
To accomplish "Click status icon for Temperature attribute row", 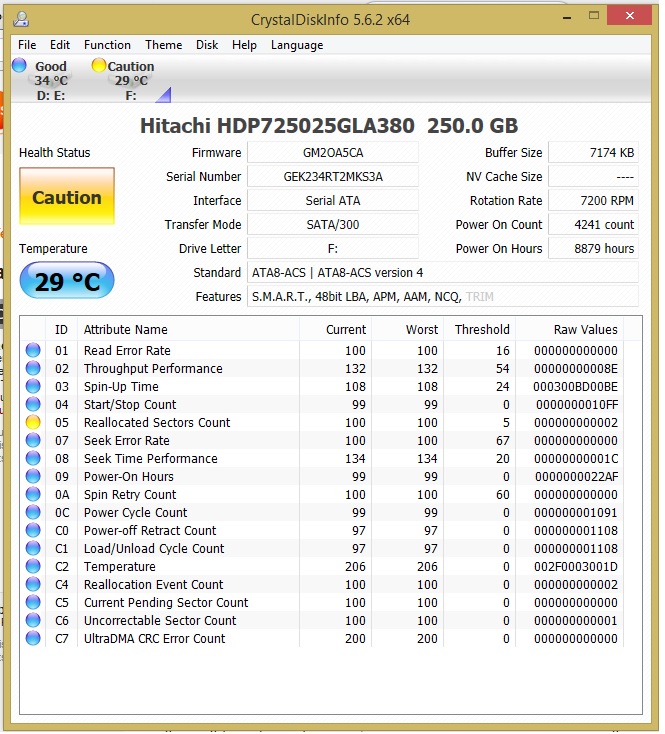I will point(33,567).
